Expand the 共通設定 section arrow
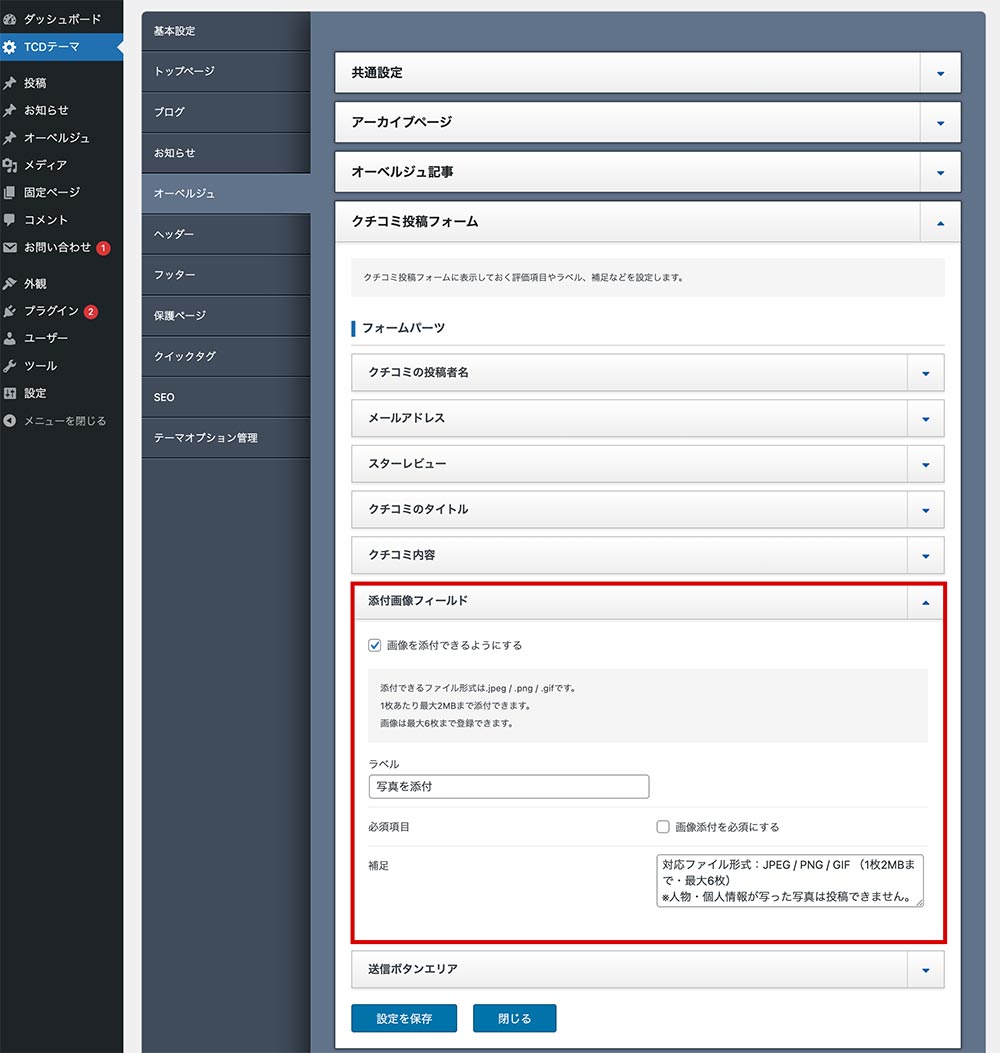This screenshot has width=1000, height=1053. click(940, 73)
